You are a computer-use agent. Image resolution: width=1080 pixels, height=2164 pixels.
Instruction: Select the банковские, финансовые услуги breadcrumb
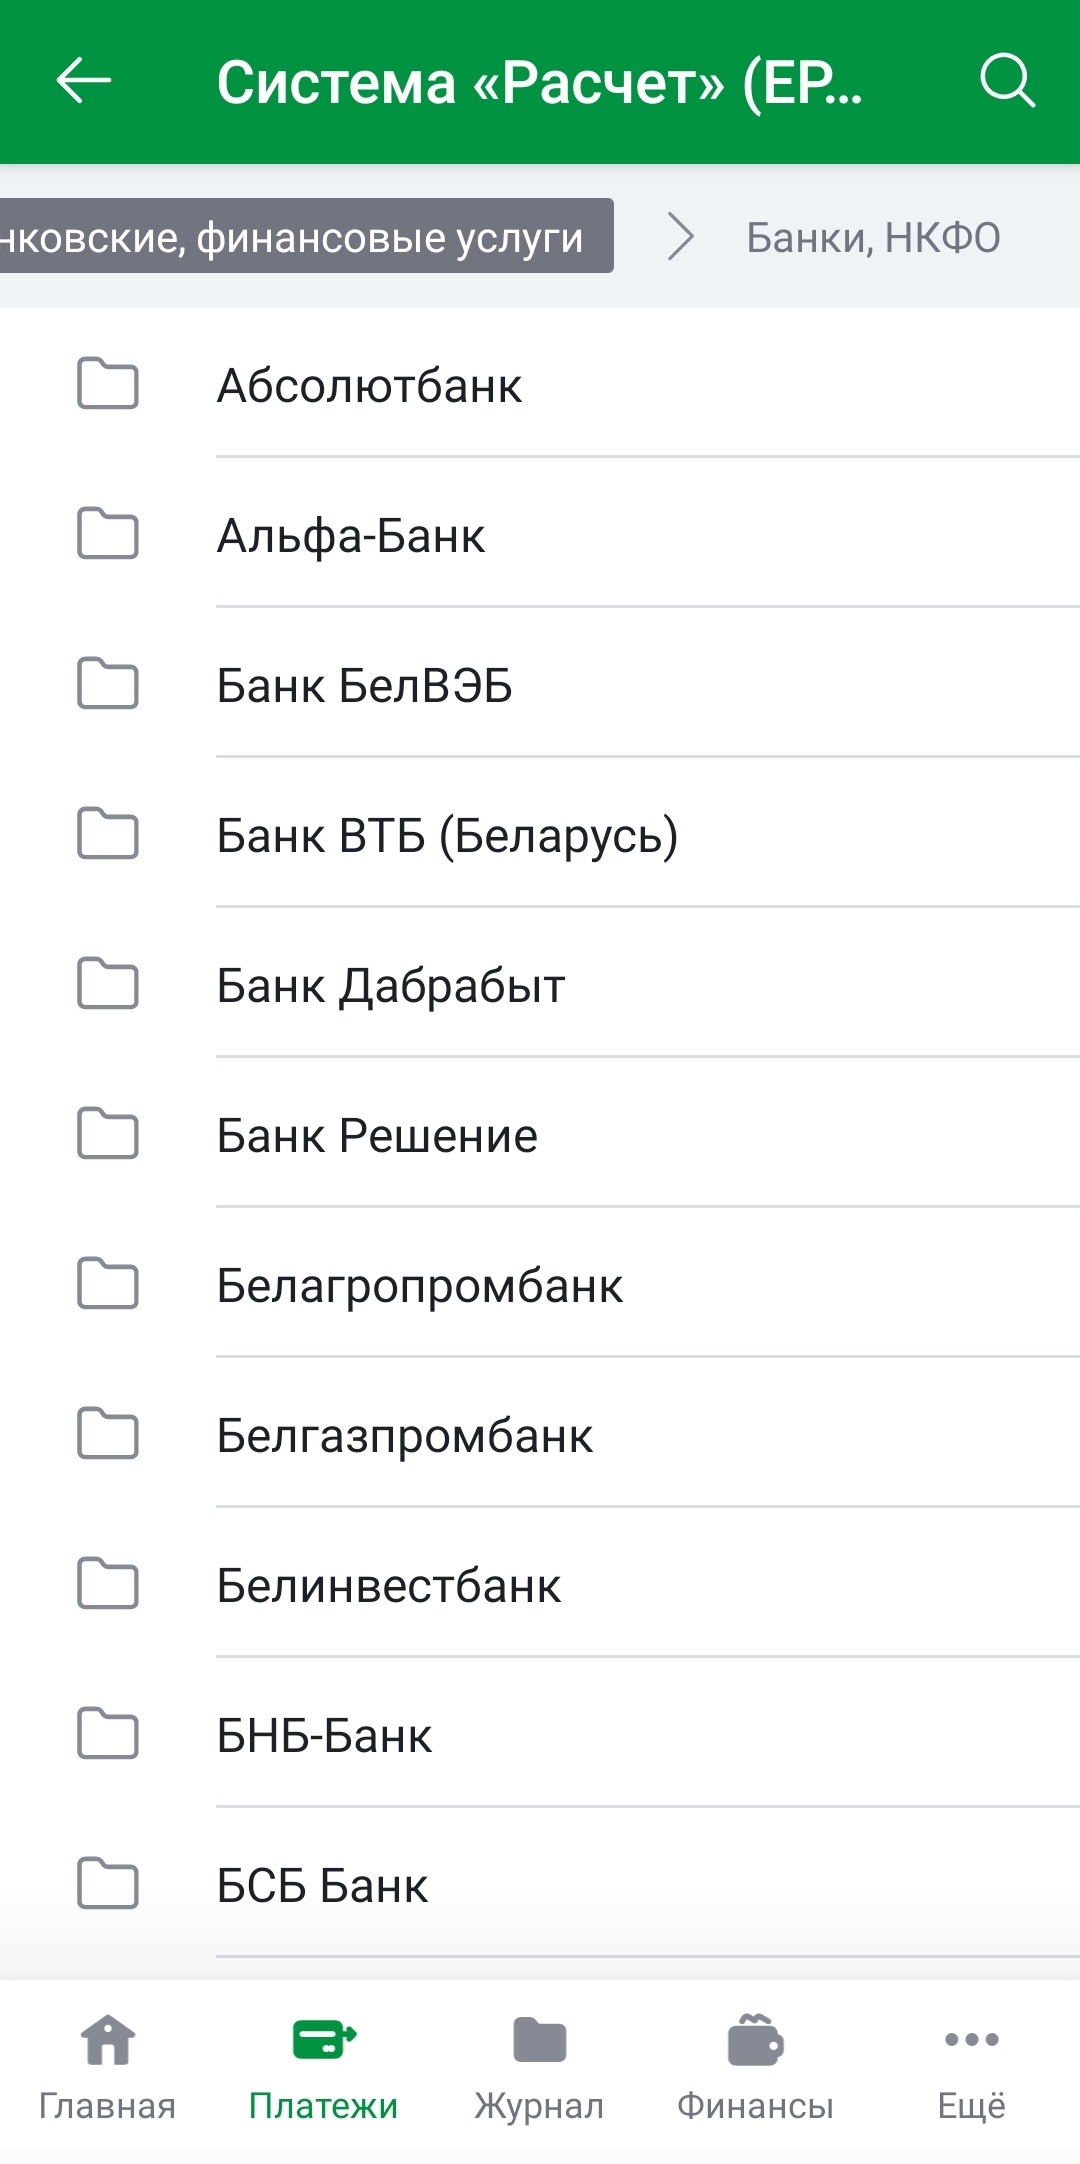300,237
